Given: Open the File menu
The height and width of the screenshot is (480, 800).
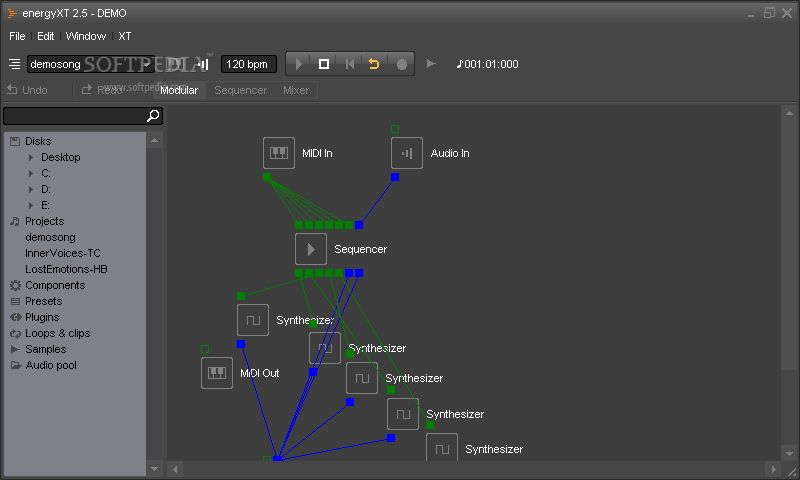Looking at the screenshot, I should [17, 36].
